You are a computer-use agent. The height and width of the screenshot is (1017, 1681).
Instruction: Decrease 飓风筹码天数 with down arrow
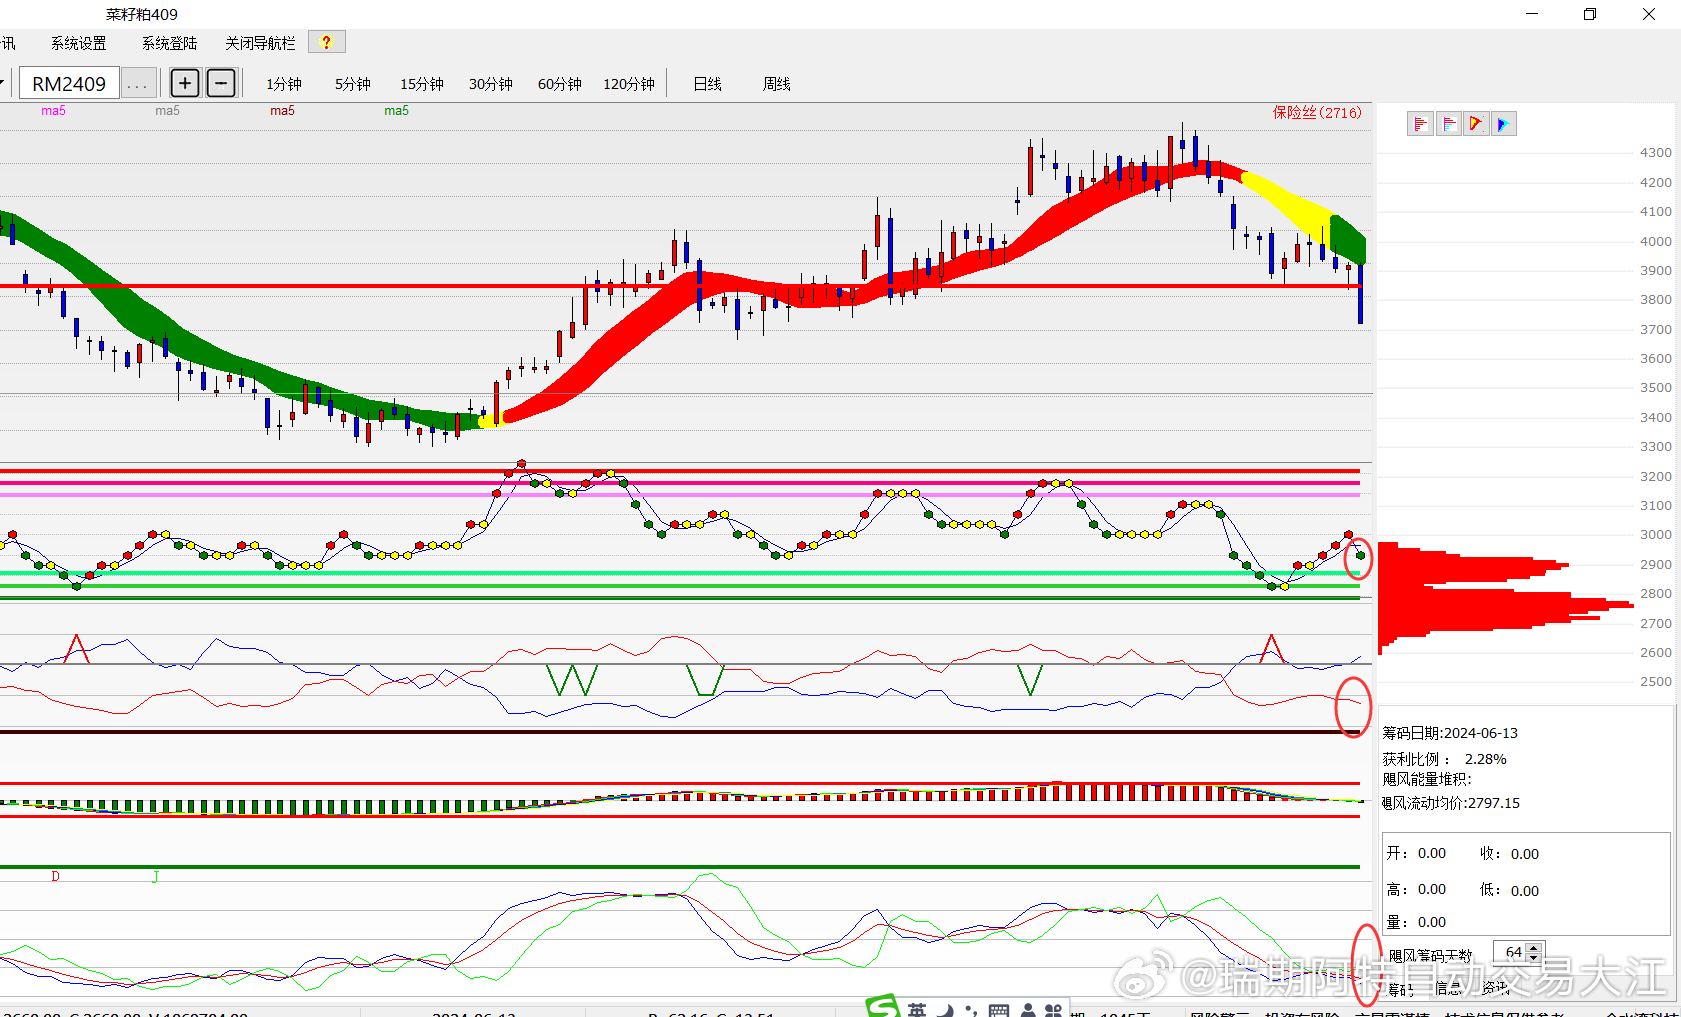pyautogui.click(x=1534, y=958)
